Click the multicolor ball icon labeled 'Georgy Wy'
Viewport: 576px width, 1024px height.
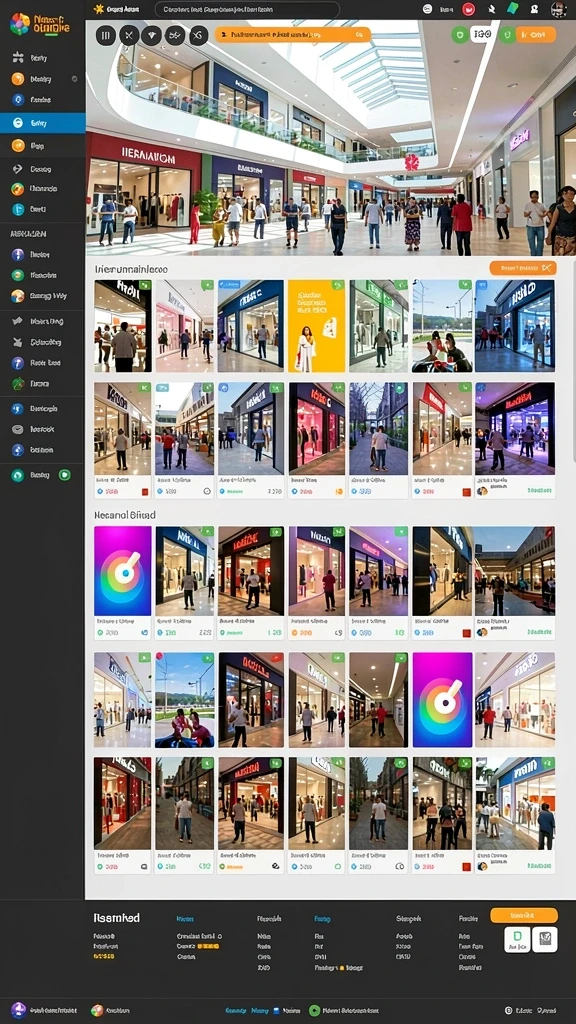[18, 296]
